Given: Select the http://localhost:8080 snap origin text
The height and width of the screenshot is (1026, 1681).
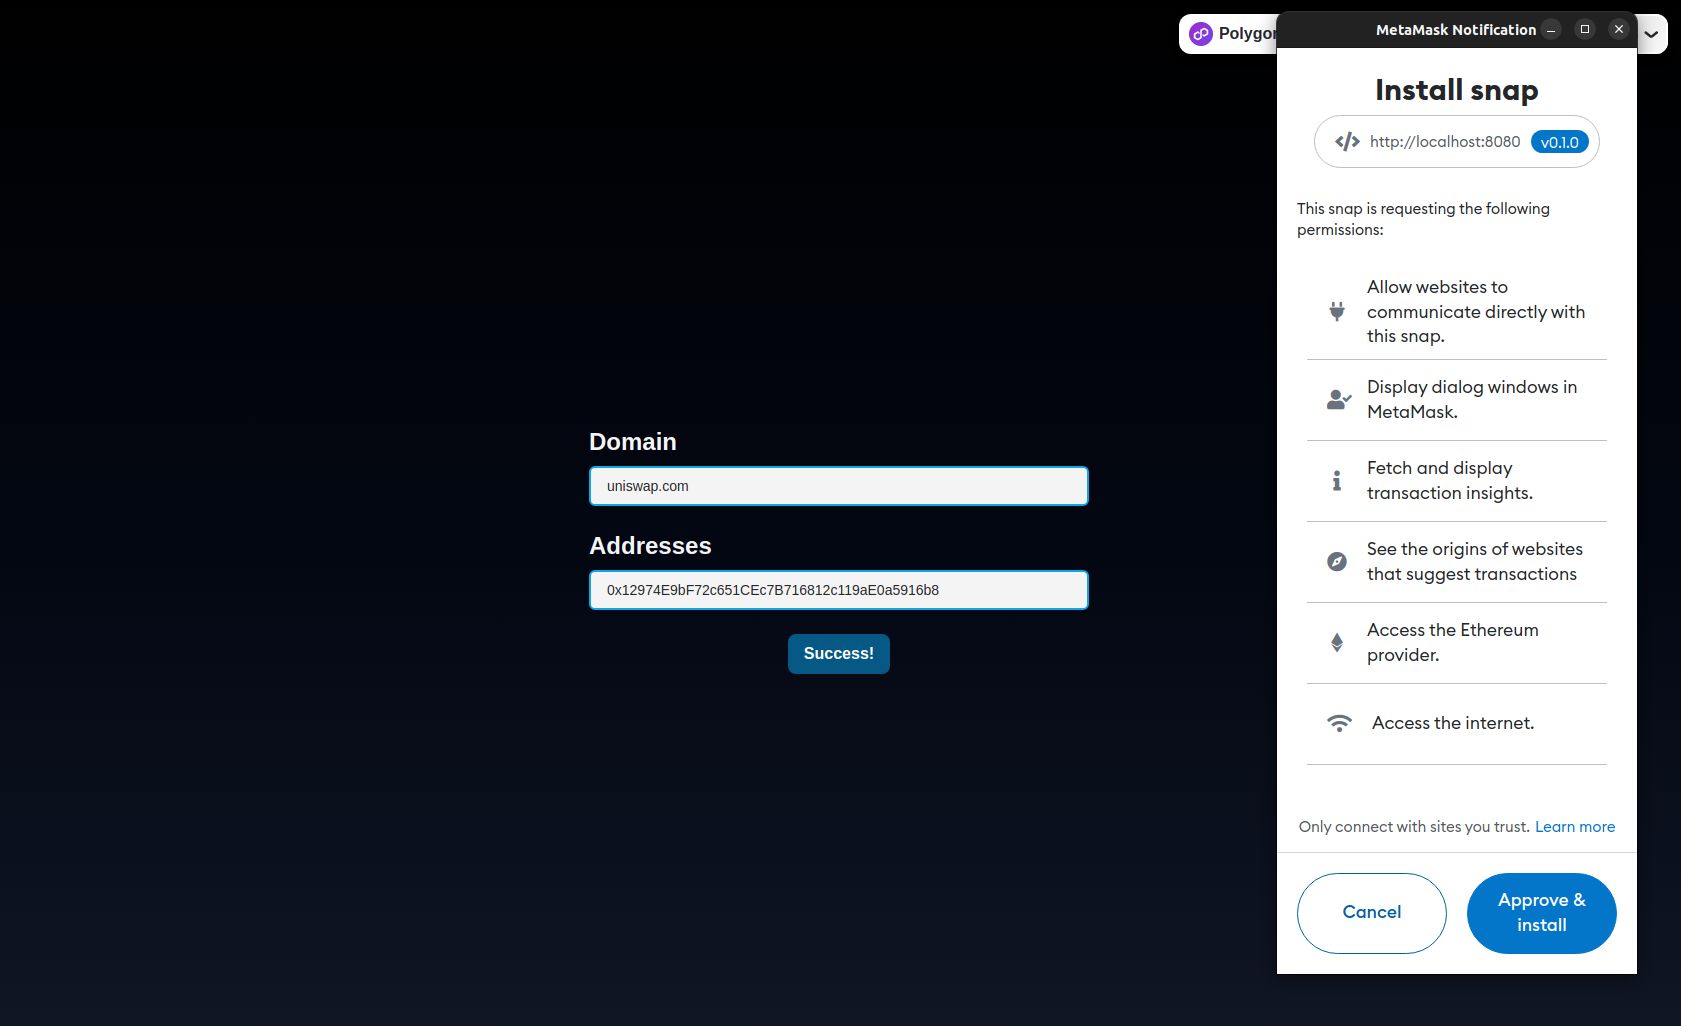Looking at the screenshot, I should click(x=1445, y=142).
